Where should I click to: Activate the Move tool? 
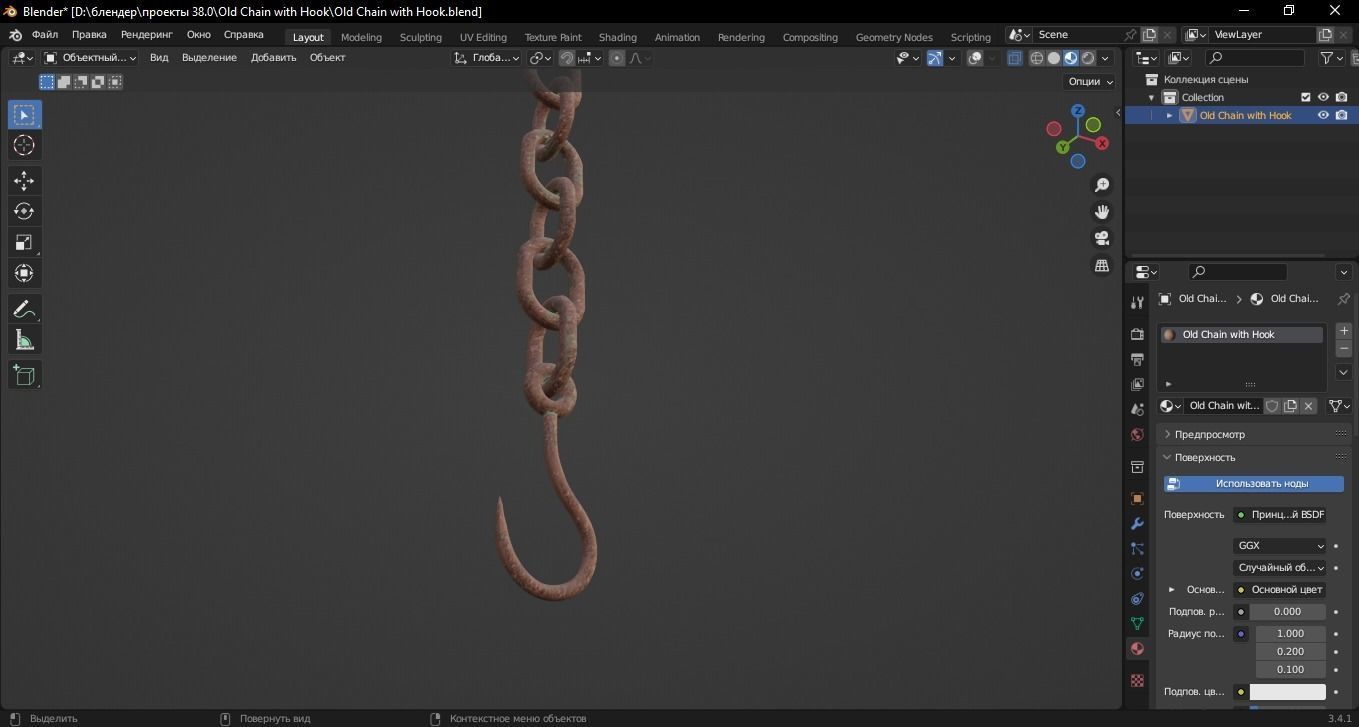pyautogui.click(x=24, y=180)
